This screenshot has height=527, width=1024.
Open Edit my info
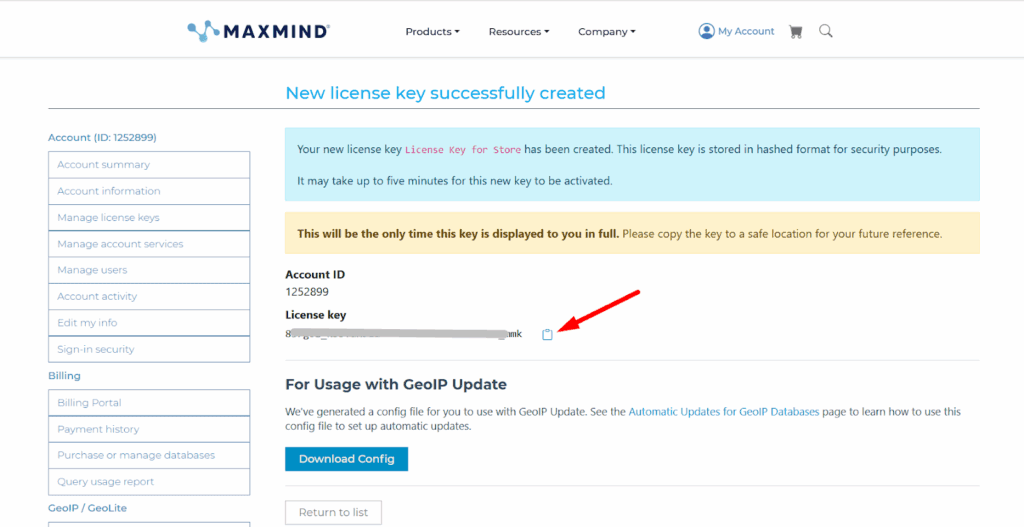tap(149, 323)
